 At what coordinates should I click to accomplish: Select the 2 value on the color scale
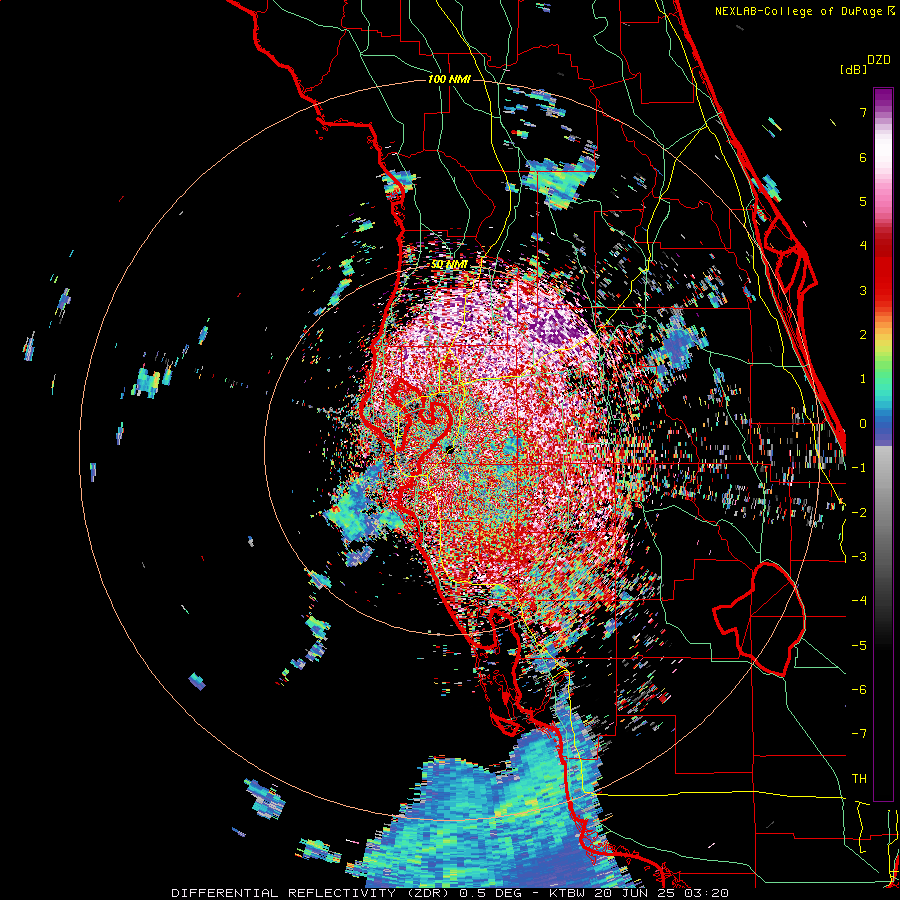pos(863,335)
